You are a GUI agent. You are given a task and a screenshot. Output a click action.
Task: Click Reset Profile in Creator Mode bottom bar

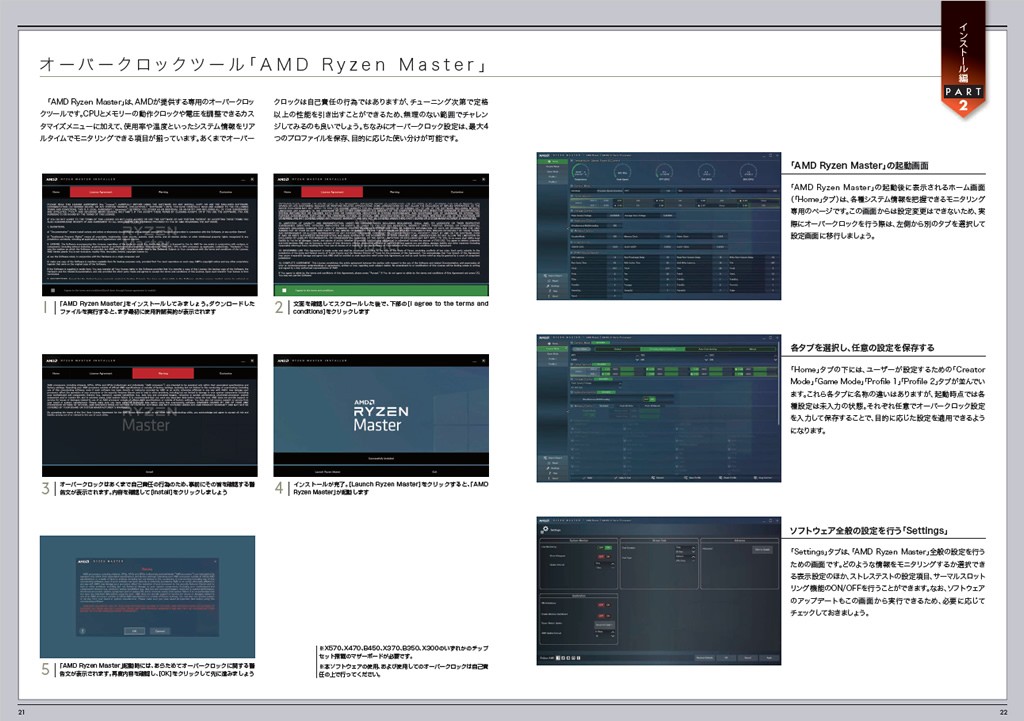[x=728, y=478]
